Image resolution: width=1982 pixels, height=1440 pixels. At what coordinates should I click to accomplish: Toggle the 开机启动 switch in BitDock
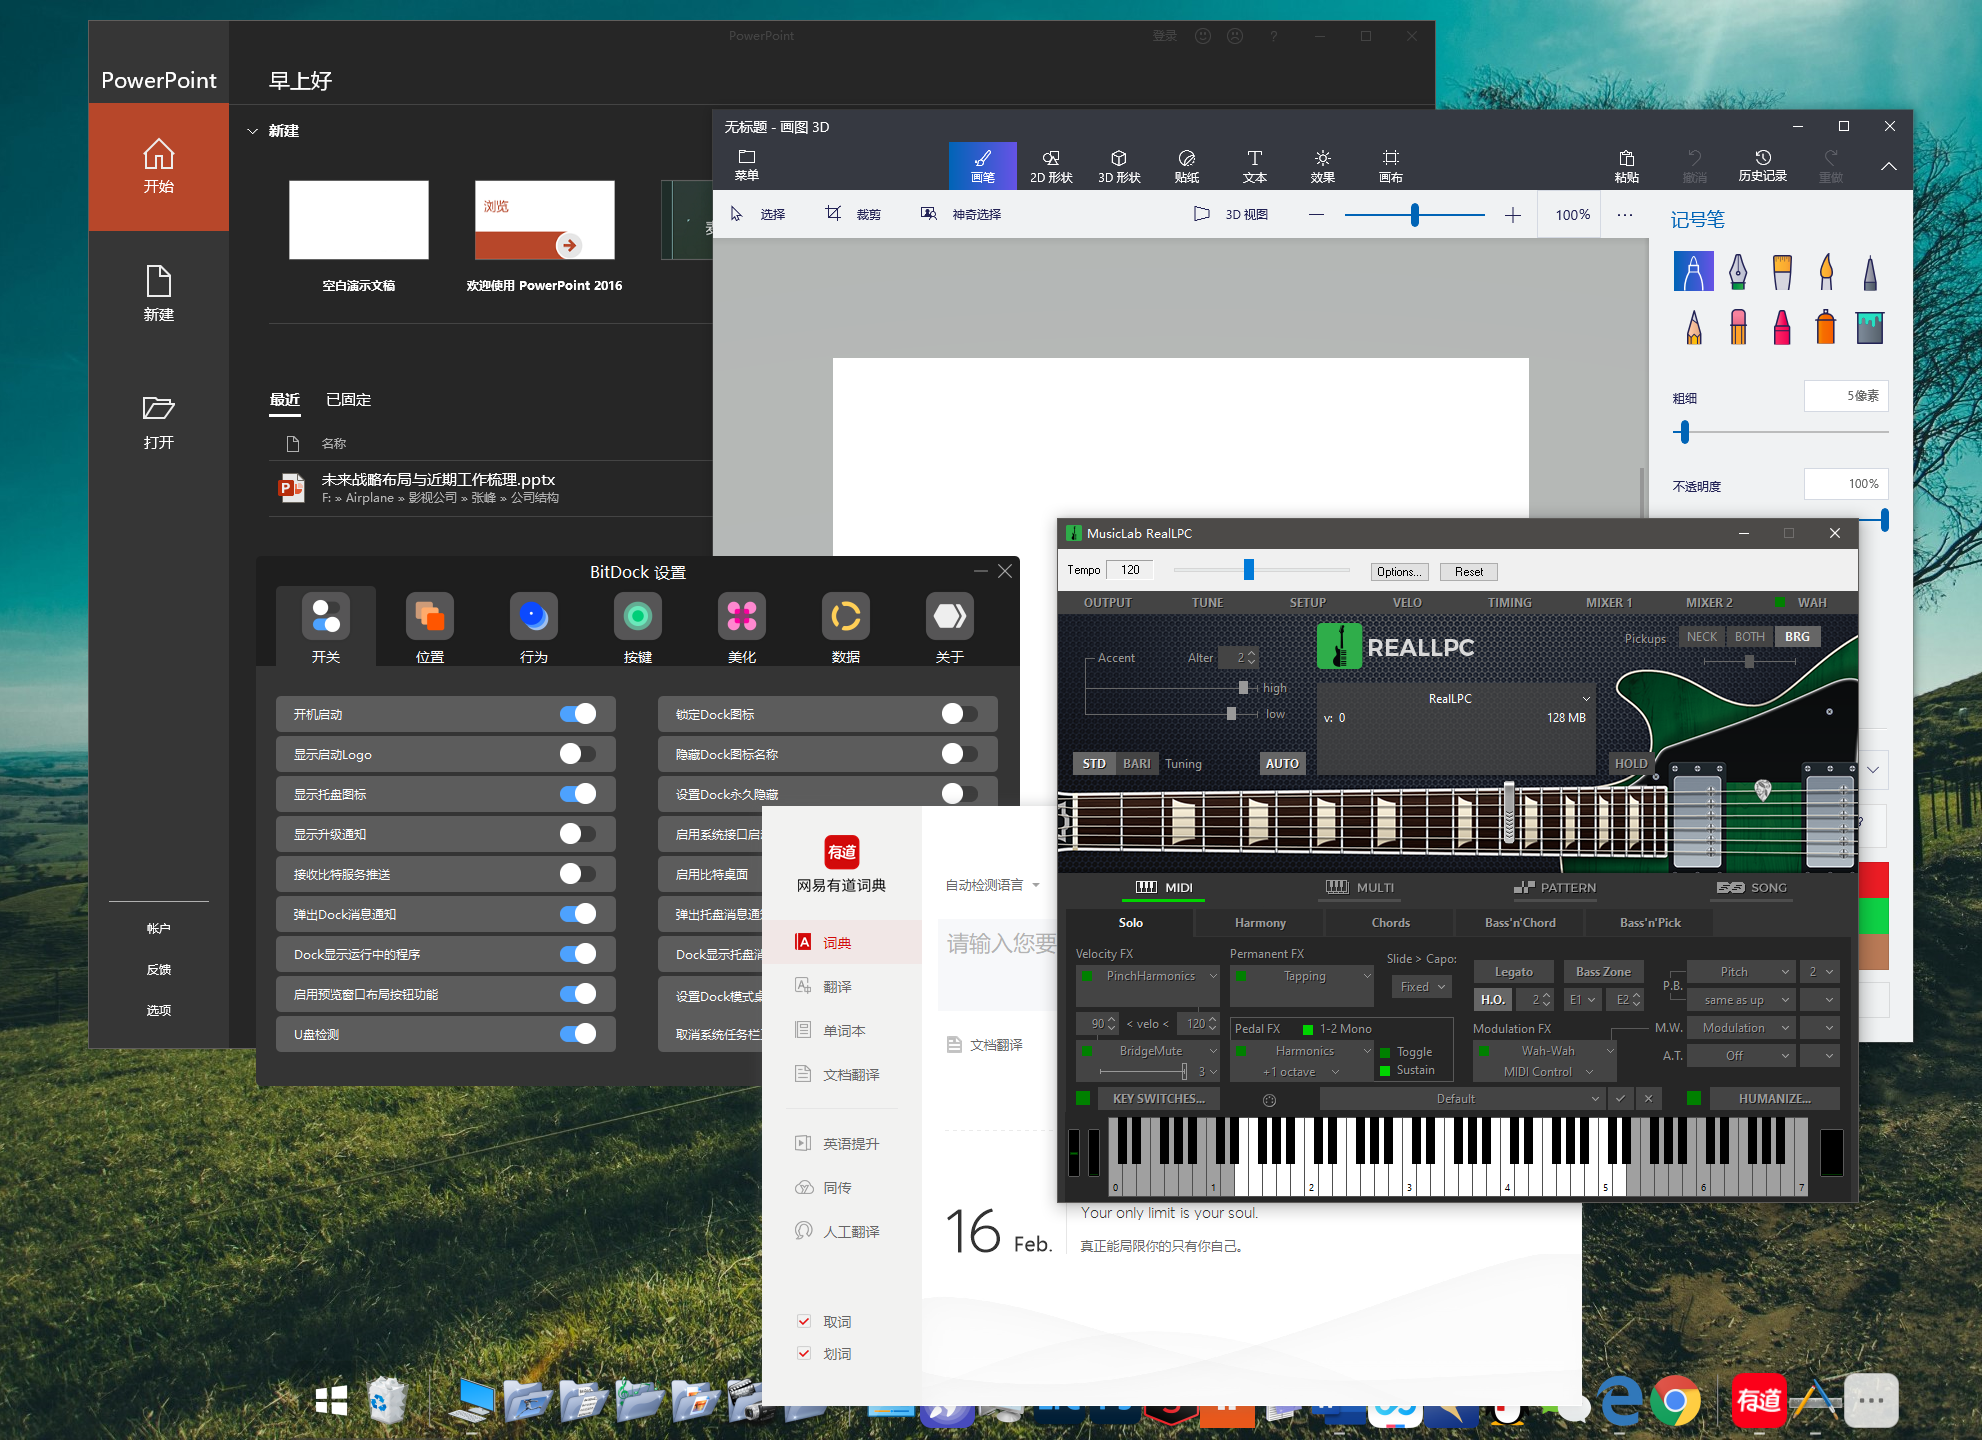[577, 713]
